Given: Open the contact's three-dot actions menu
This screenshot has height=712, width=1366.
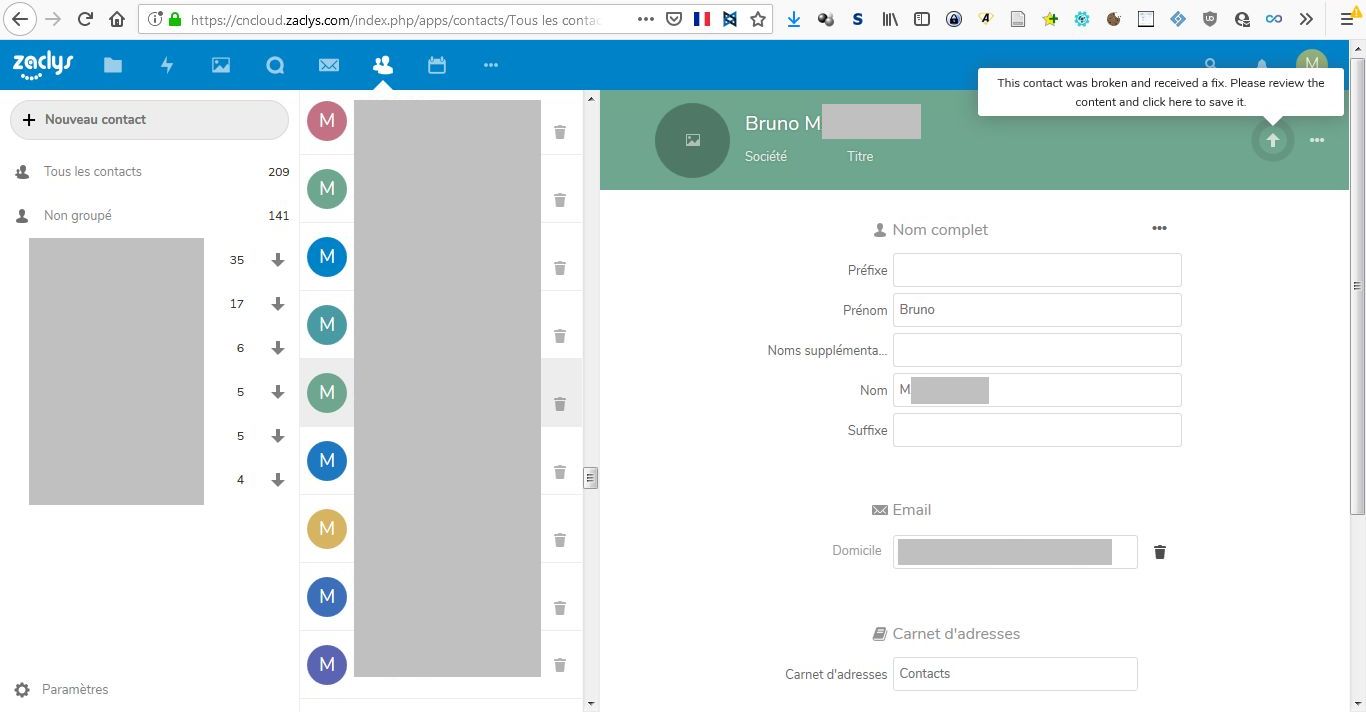Looking at the screenshot, I should (1317, 140).
